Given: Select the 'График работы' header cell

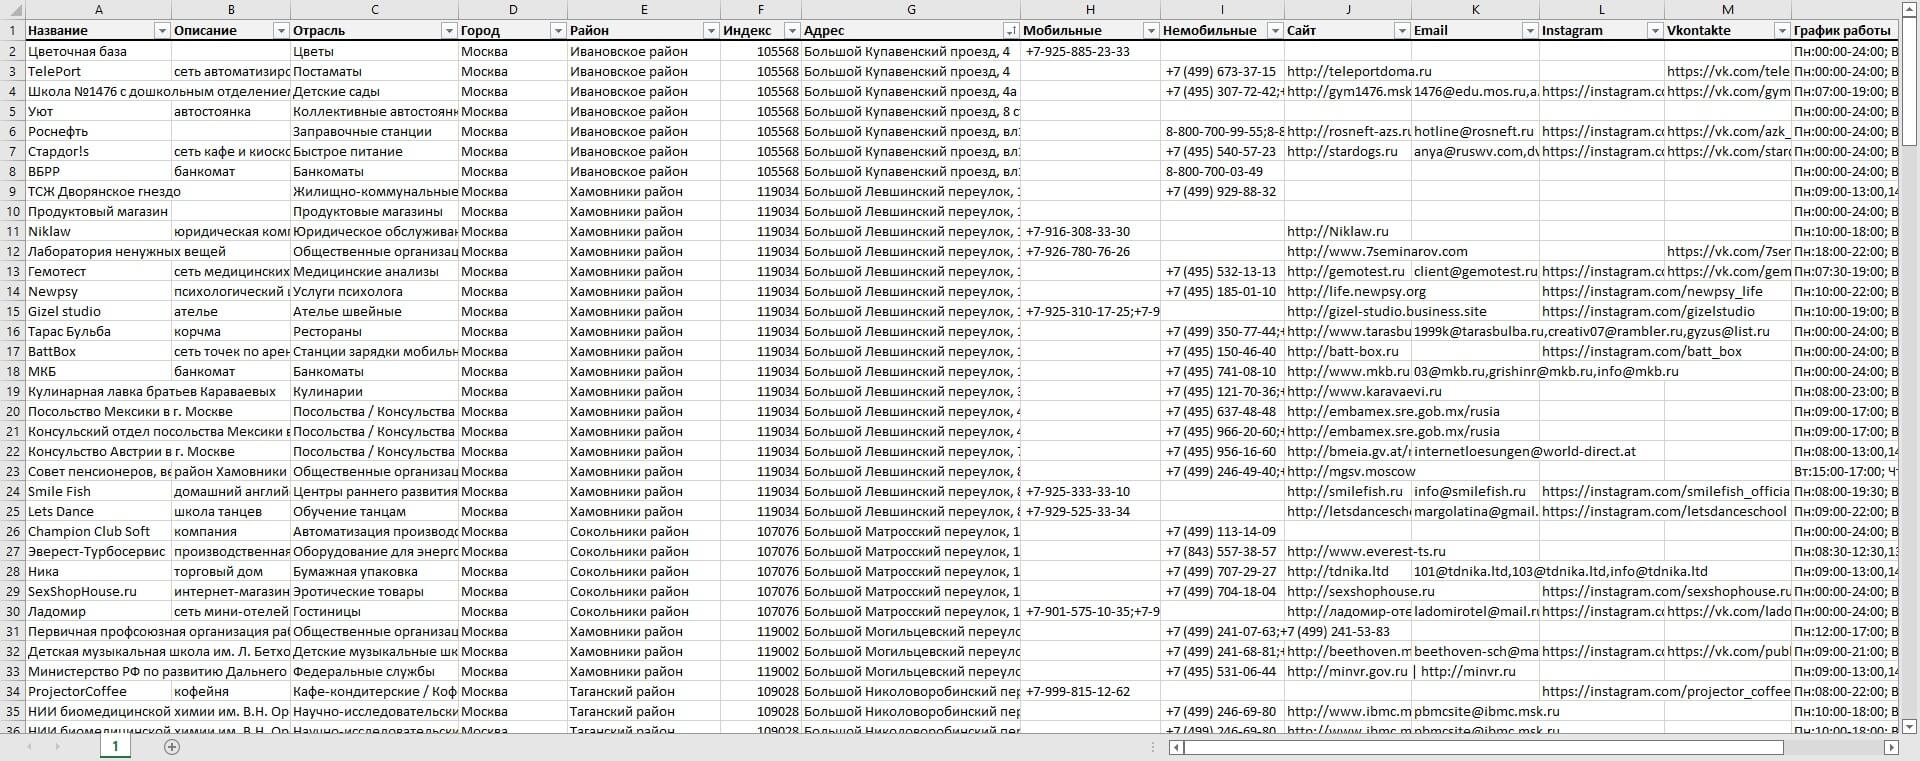Looking at the screenshot, I should pyautogui.click(x=1845, y=31).
